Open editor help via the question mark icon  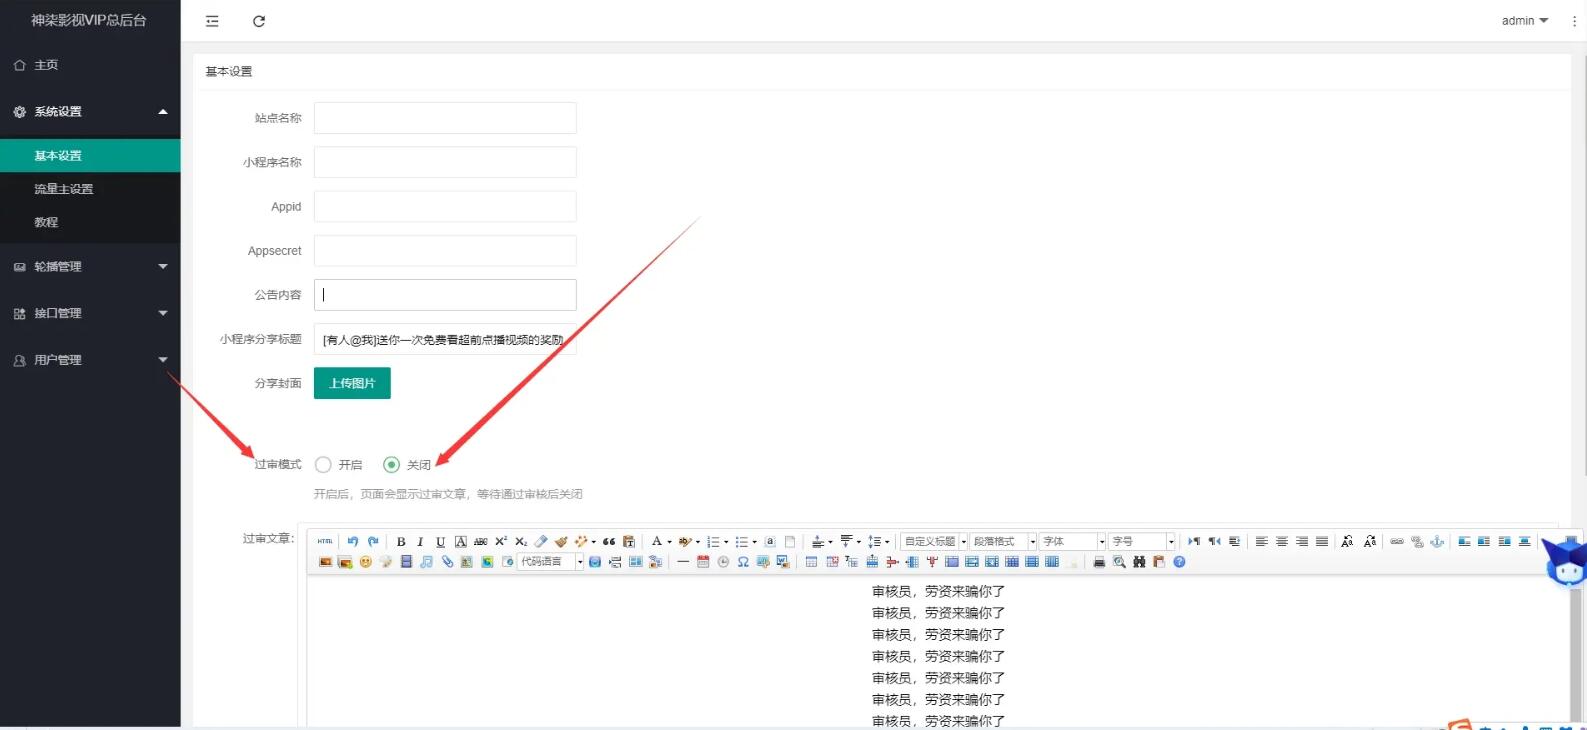click(x=1179, y=562)
